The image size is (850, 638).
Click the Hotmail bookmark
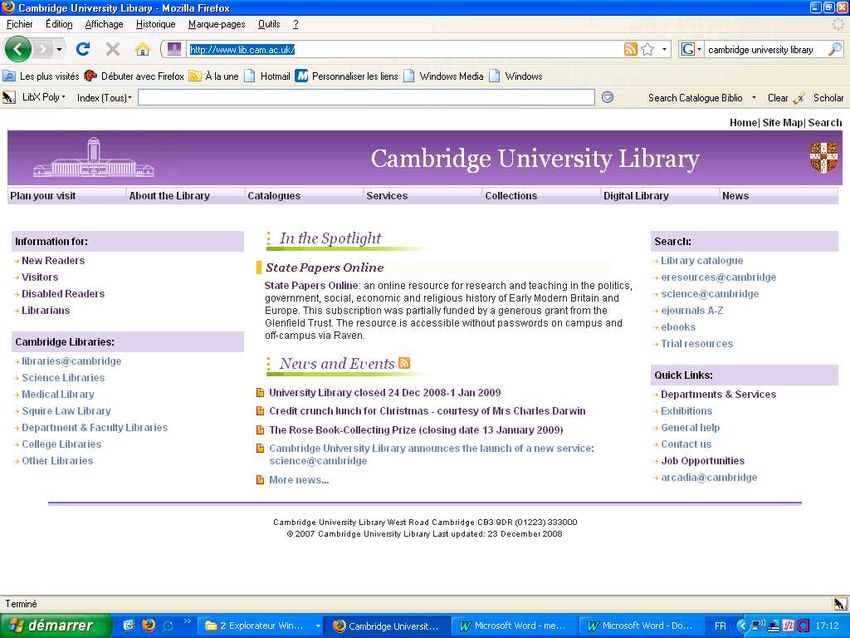tap(267, 76)
